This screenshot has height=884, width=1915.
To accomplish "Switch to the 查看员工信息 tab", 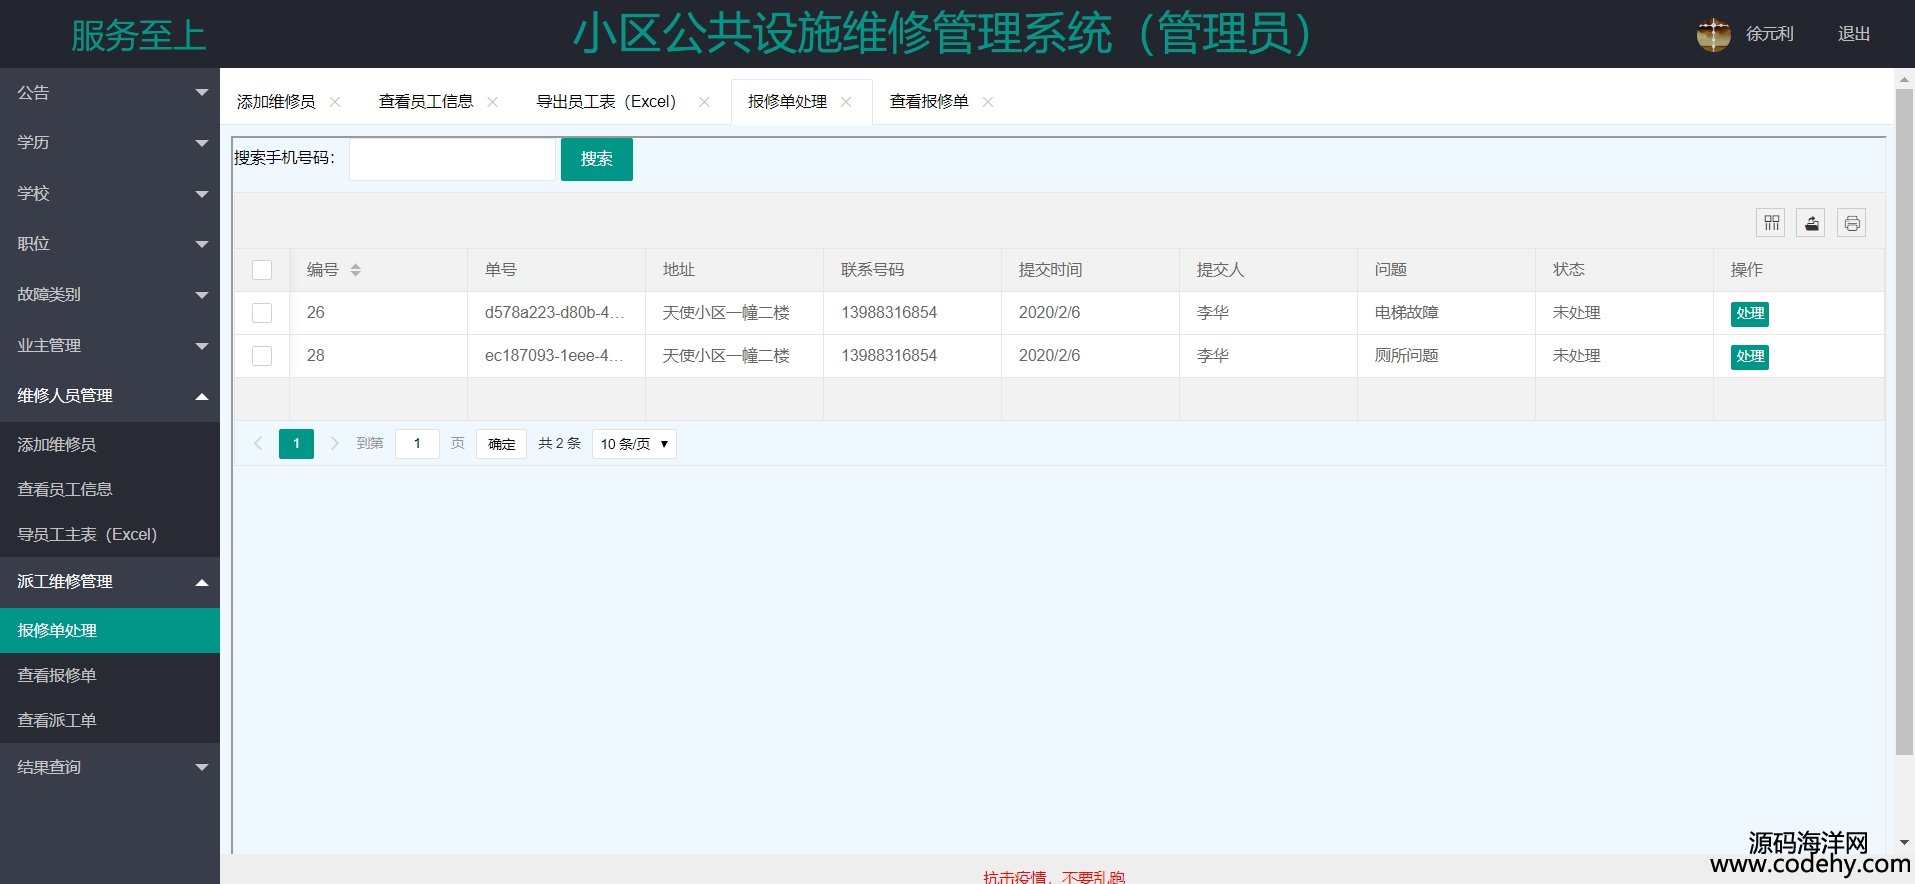I will (x=426, y=102).
